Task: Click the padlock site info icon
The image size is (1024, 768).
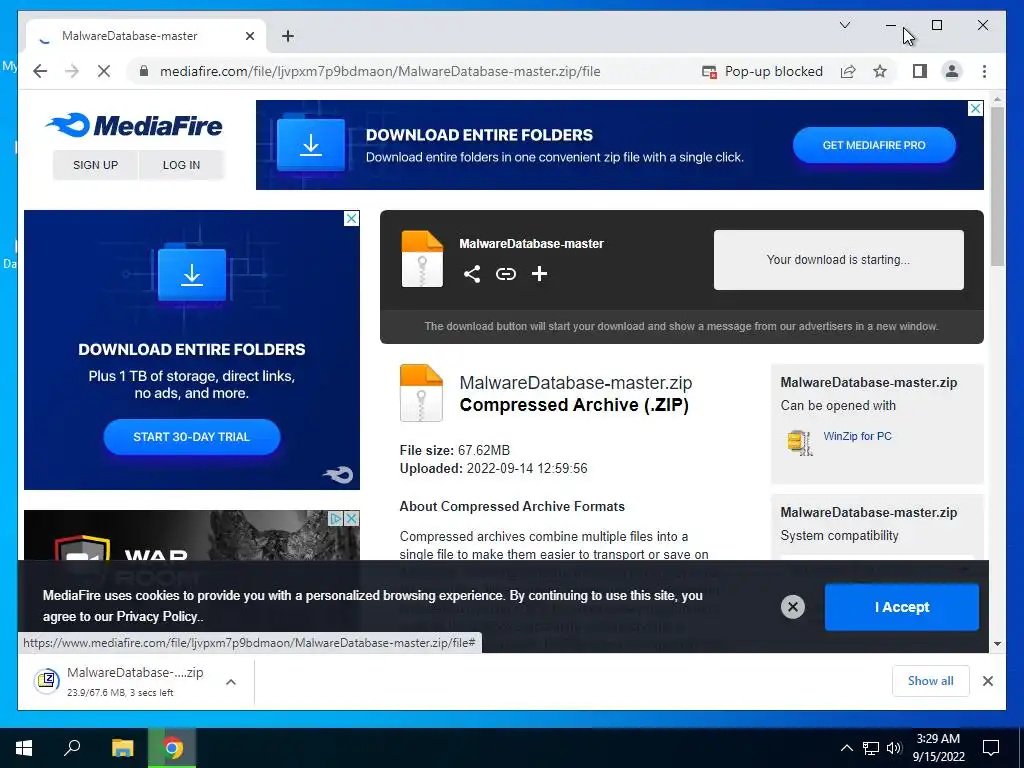Action: [144, 71]
